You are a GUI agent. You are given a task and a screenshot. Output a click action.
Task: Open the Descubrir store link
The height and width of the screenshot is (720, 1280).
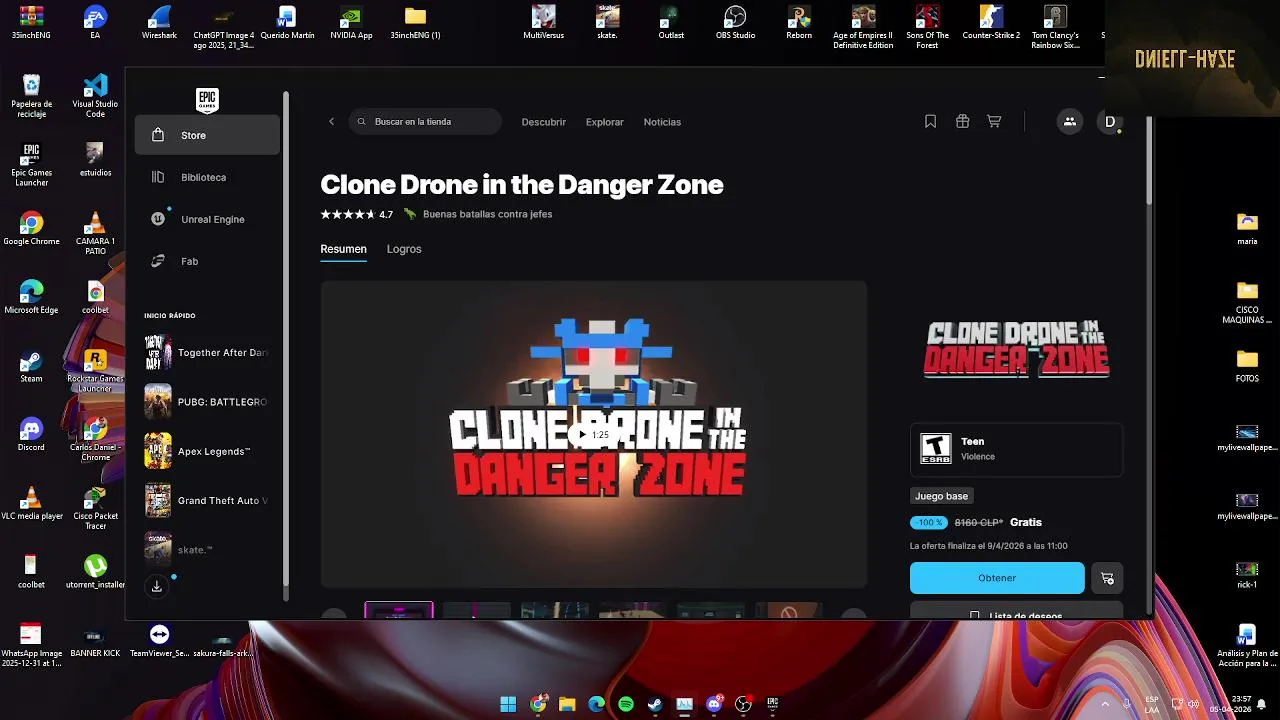click(543, 122)
